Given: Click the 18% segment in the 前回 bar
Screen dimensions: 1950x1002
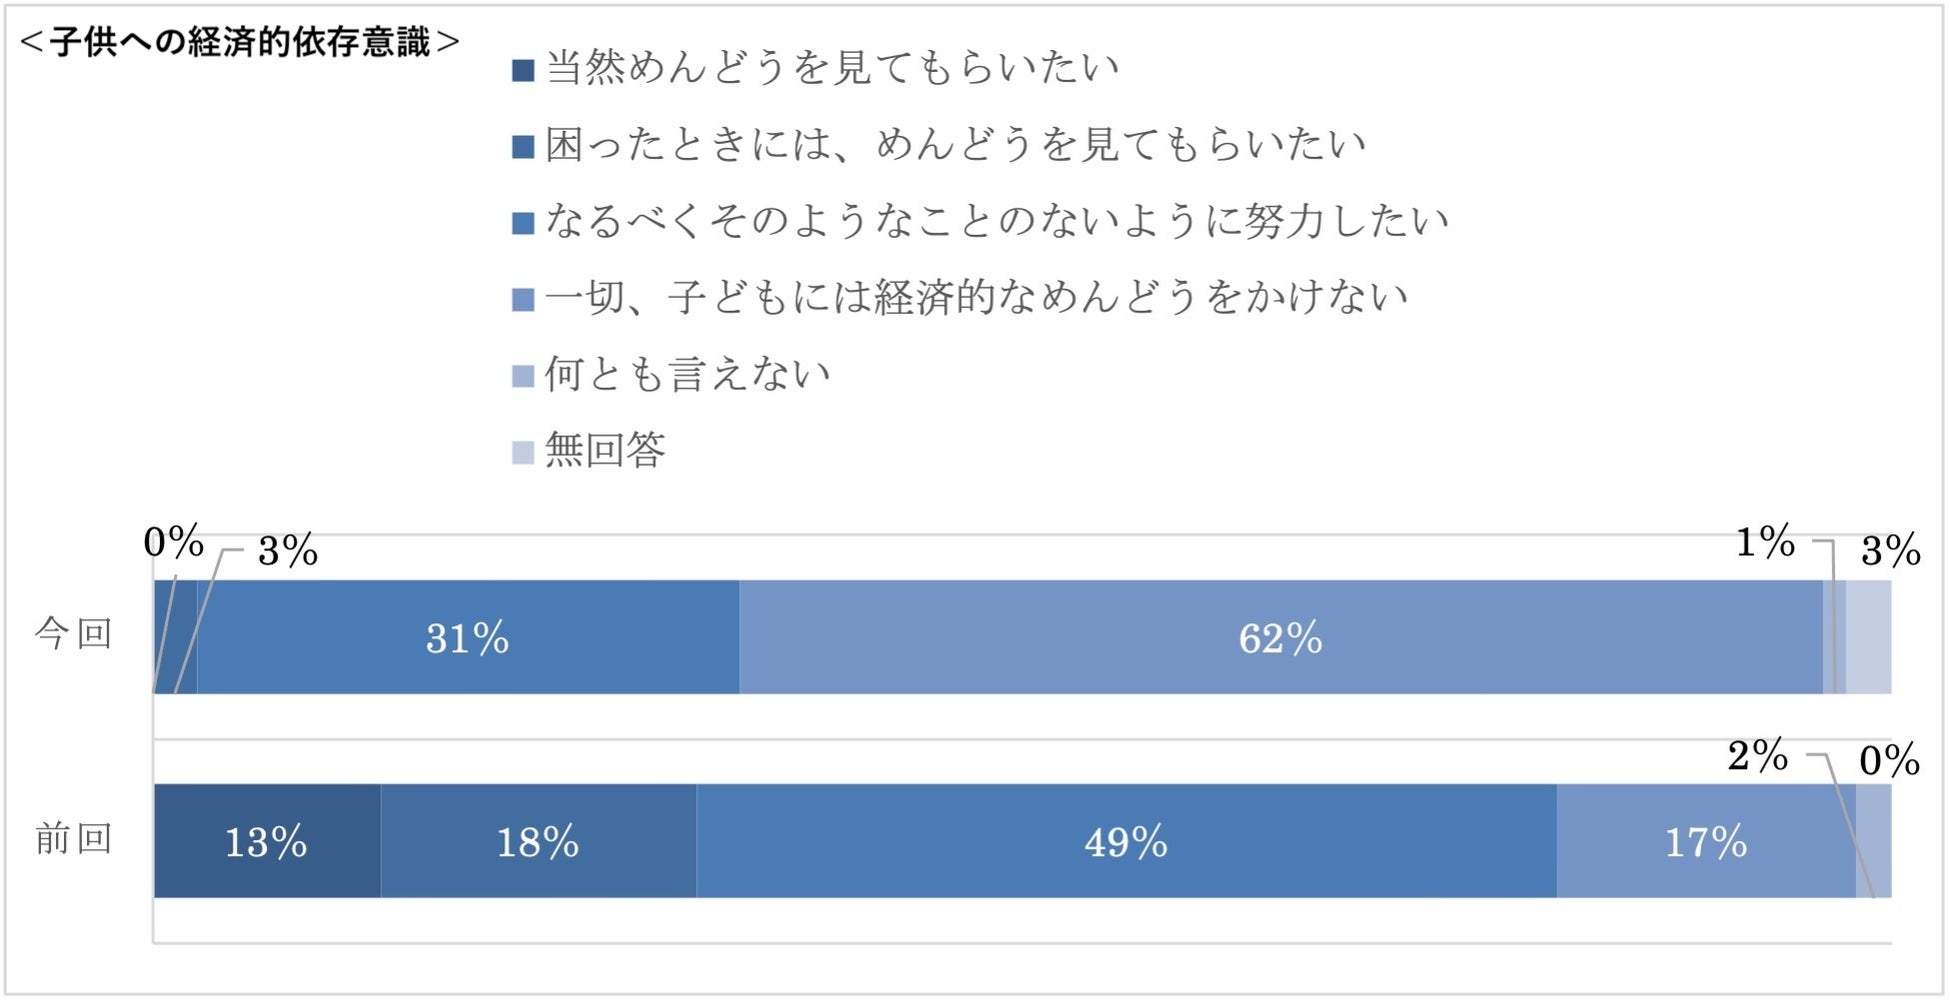Looking at the screenshot, I should point(538,842).
